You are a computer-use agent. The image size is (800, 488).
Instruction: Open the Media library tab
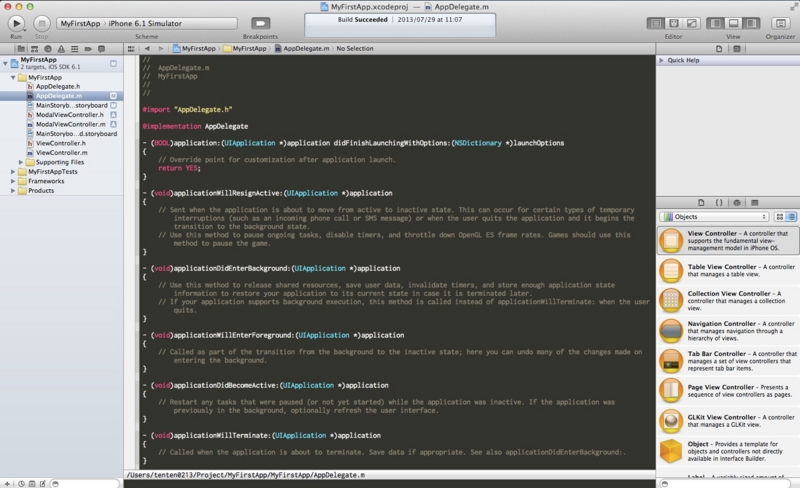click(x=755, y=203)
